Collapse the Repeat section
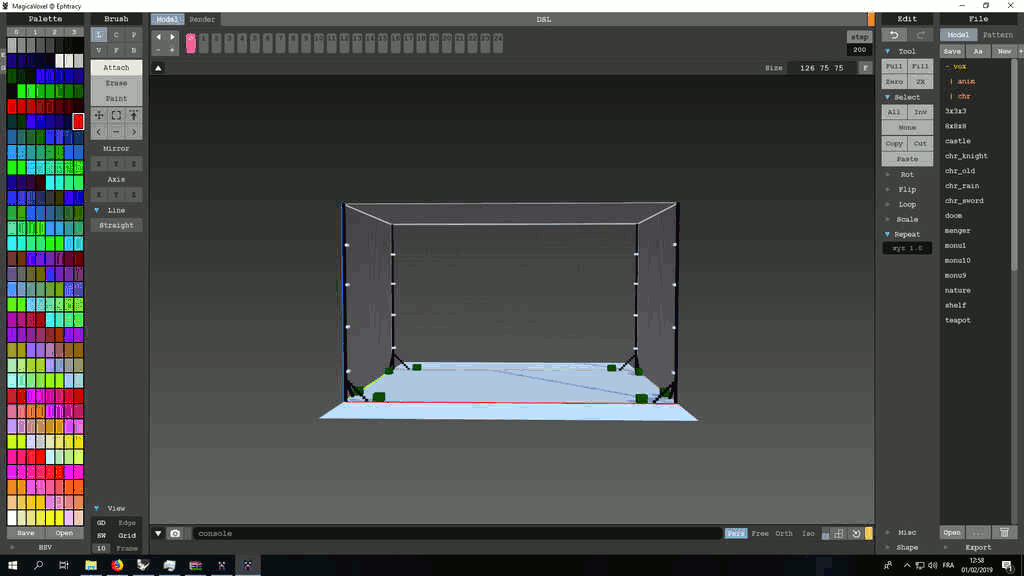Screen dimensions: 1024x576 (x=888, y=234)
